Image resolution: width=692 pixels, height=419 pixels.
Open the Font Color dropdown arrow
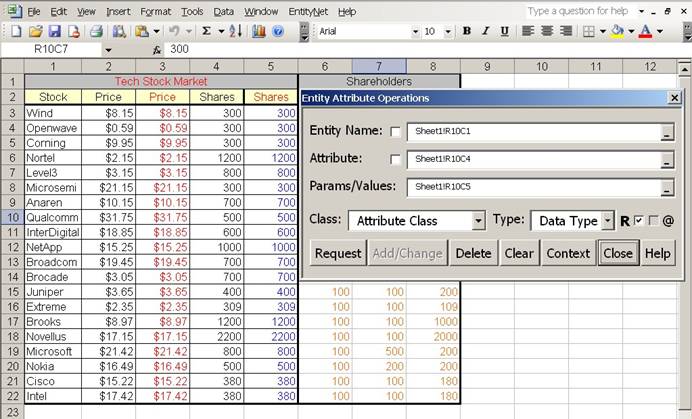[x=660, y=31]
